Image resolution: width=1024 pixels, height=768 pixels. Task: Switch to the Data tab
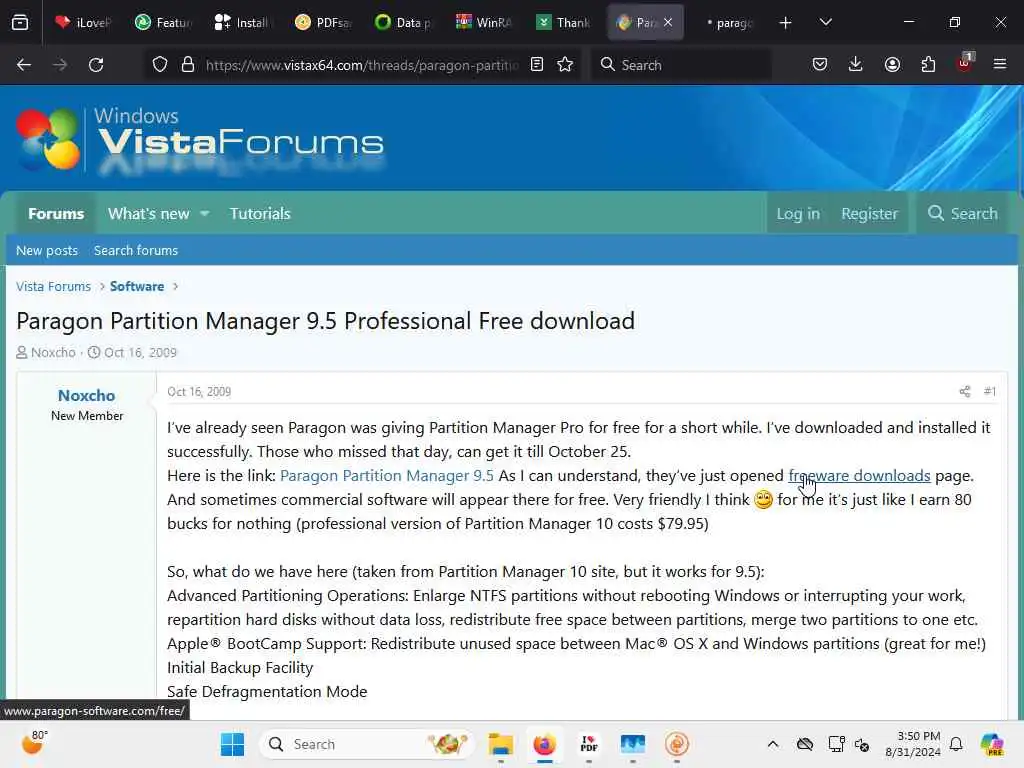403,22
